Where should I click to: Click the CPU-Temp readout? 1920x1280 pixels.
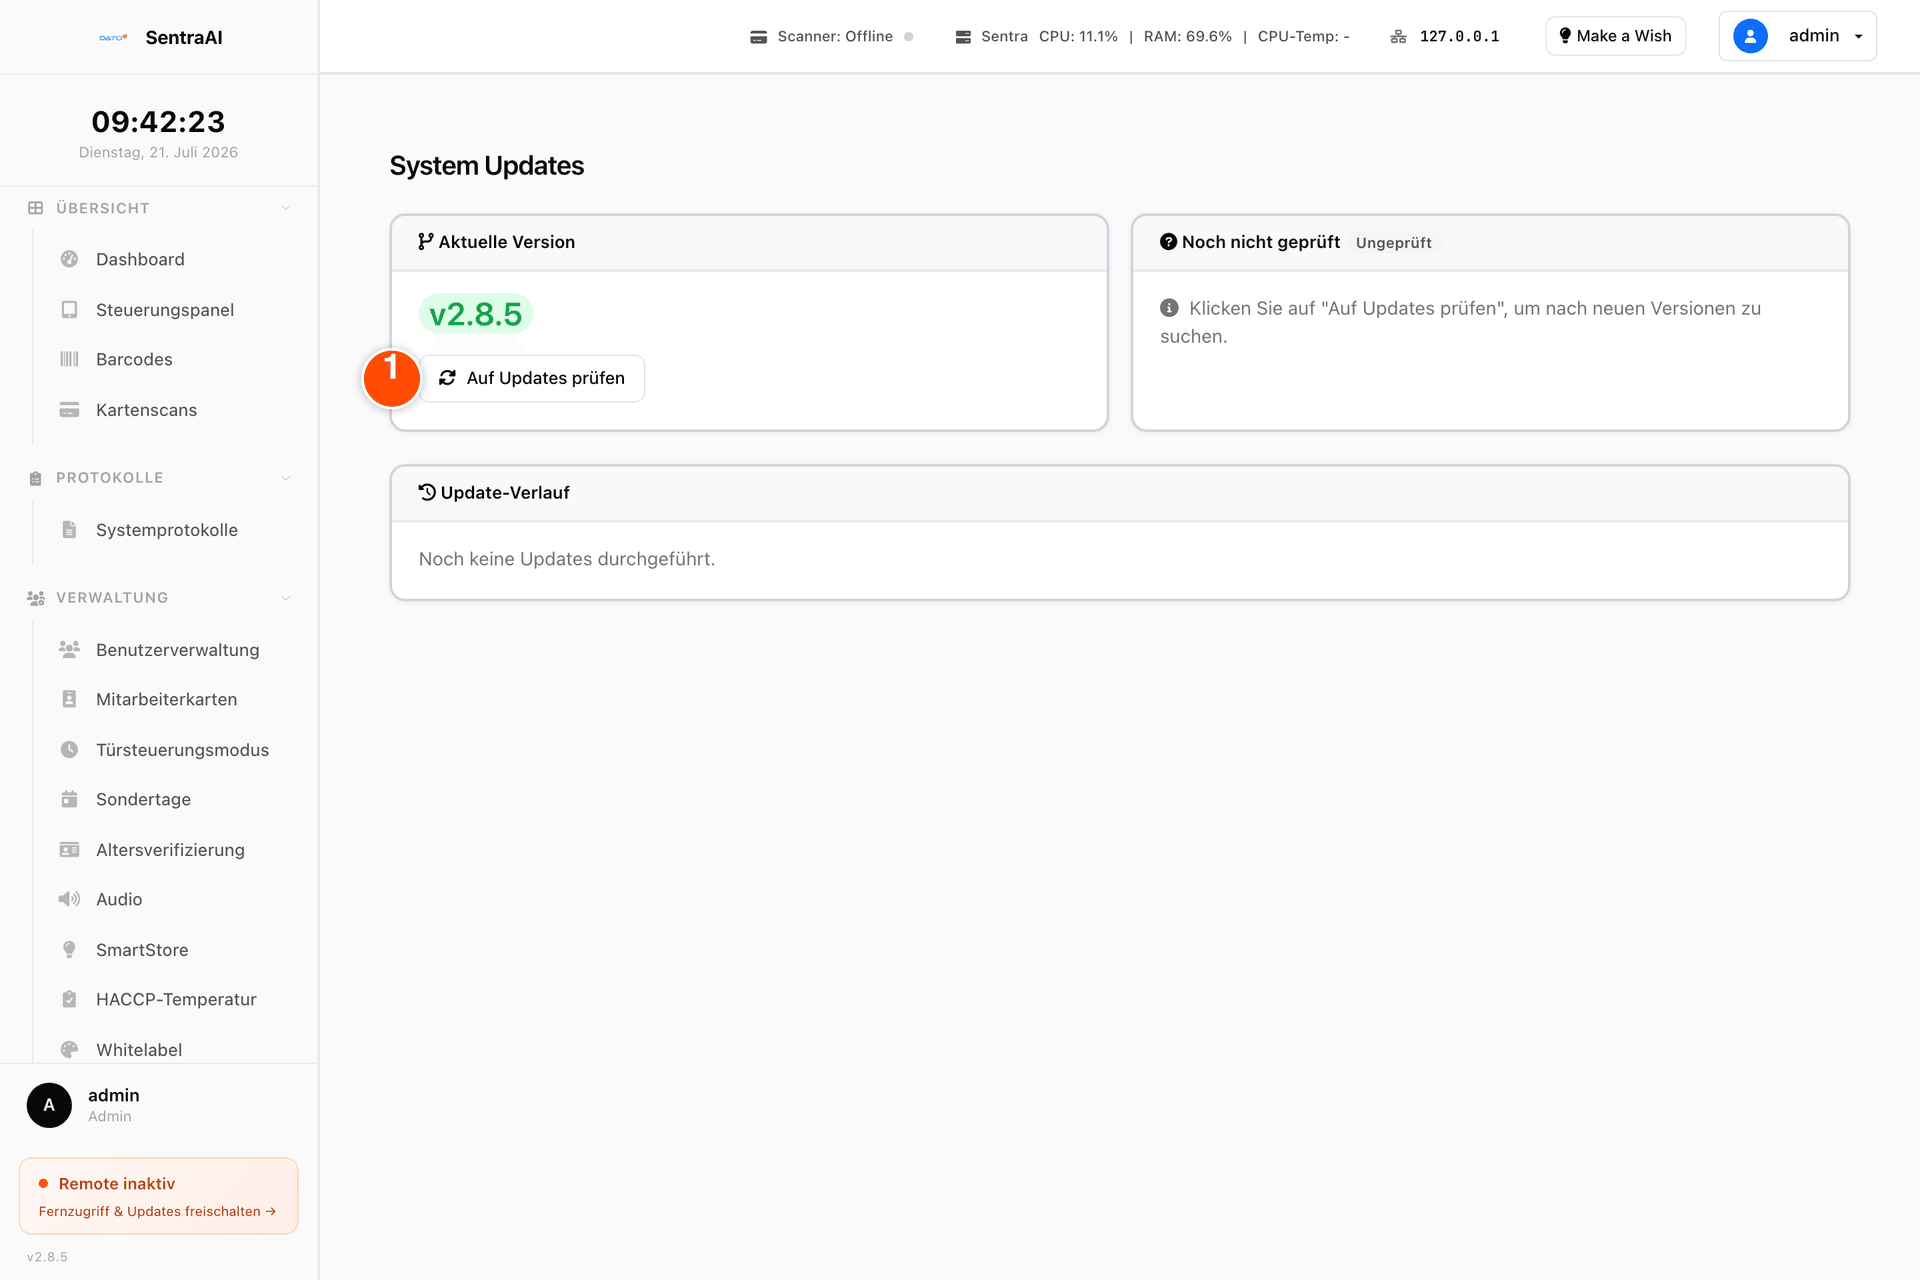click(x=1303, y=36)
